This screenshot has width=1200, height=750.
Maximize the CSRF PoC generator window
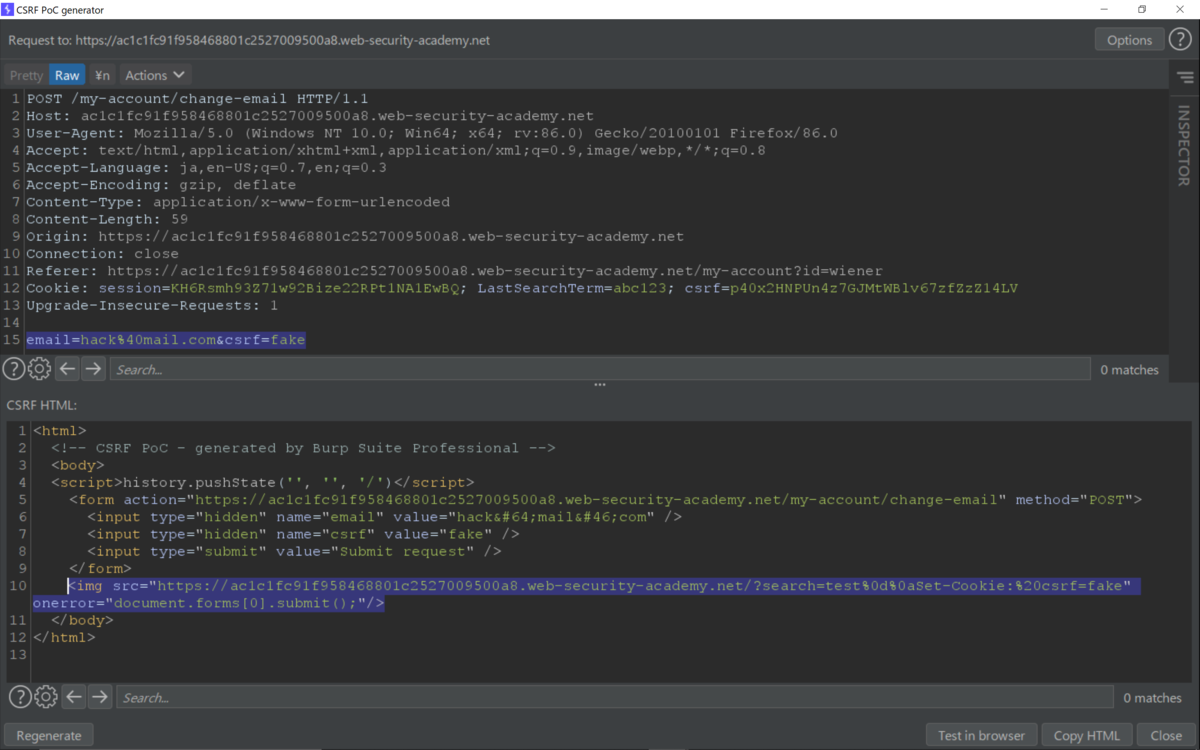tap(1142, 9)
